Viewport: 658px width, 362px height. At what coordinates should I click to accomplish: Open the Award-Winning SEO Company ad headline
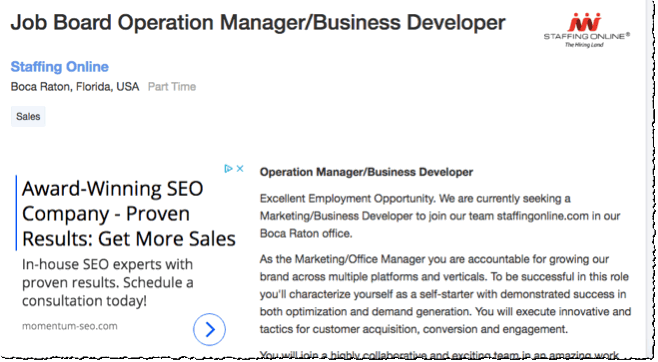coord(128,214)
